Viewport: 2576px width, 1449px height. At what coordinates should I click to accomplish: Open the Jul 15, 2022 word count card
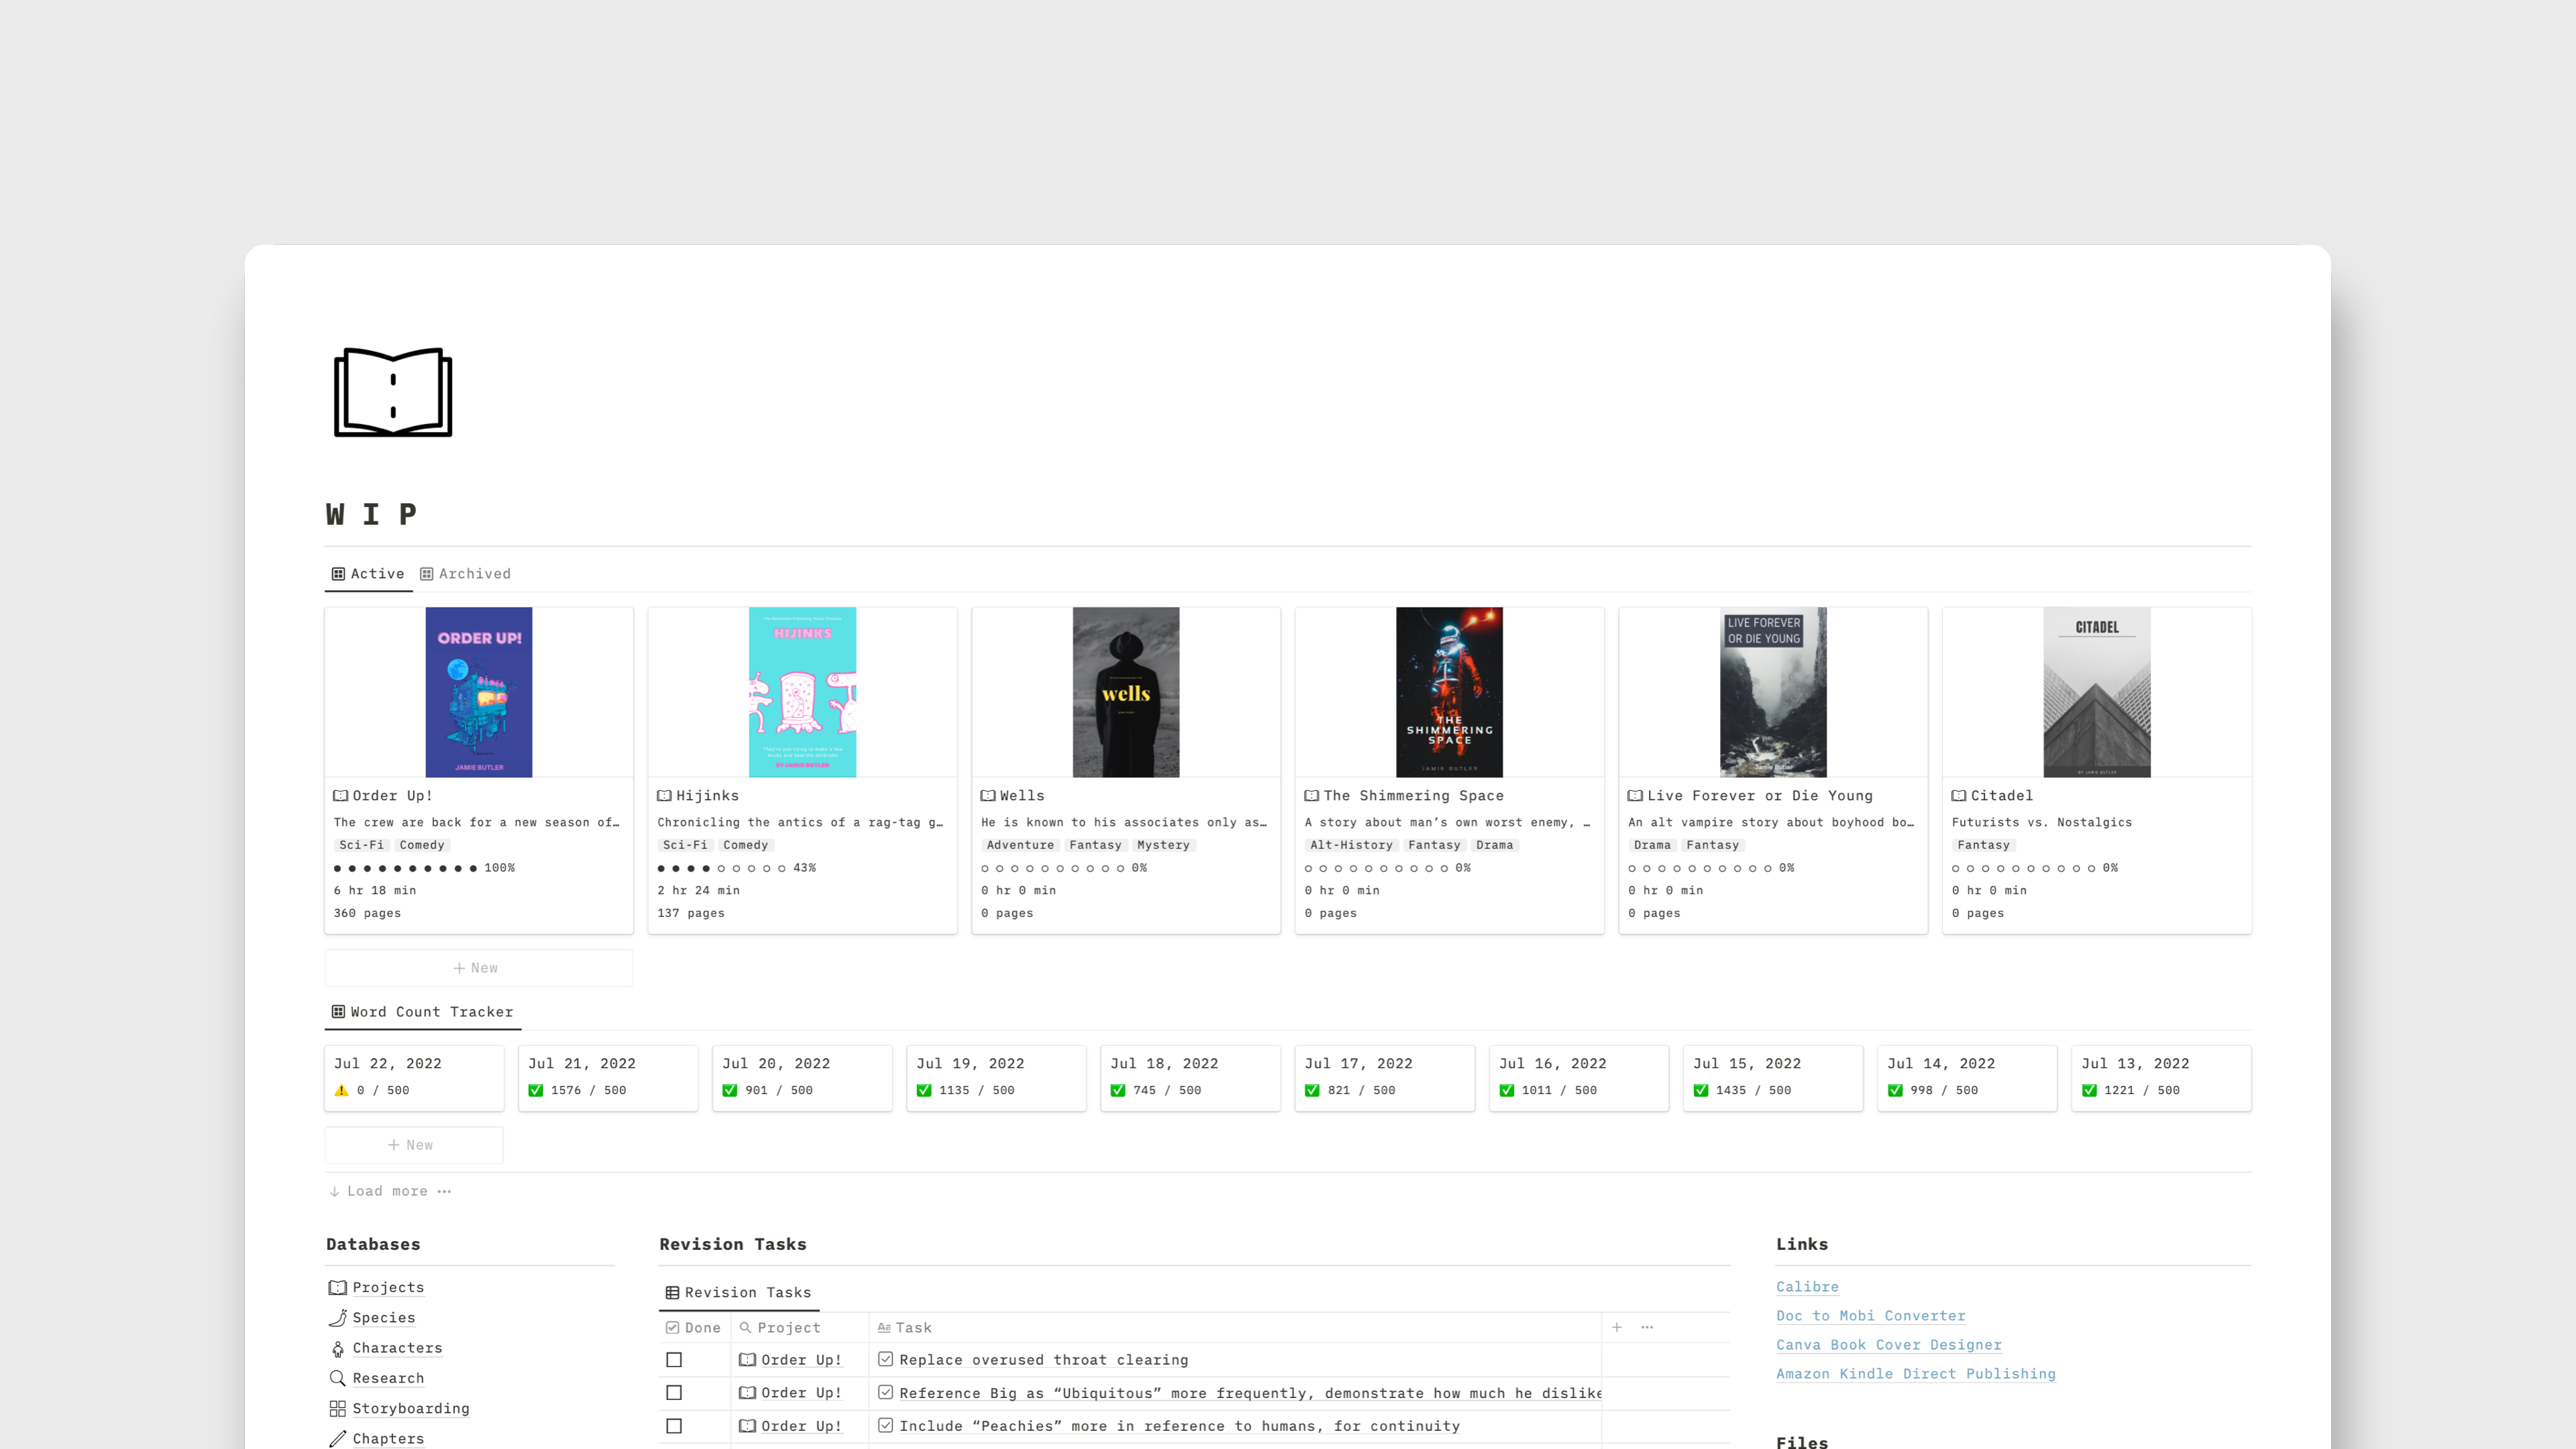pos(1772,1077)
